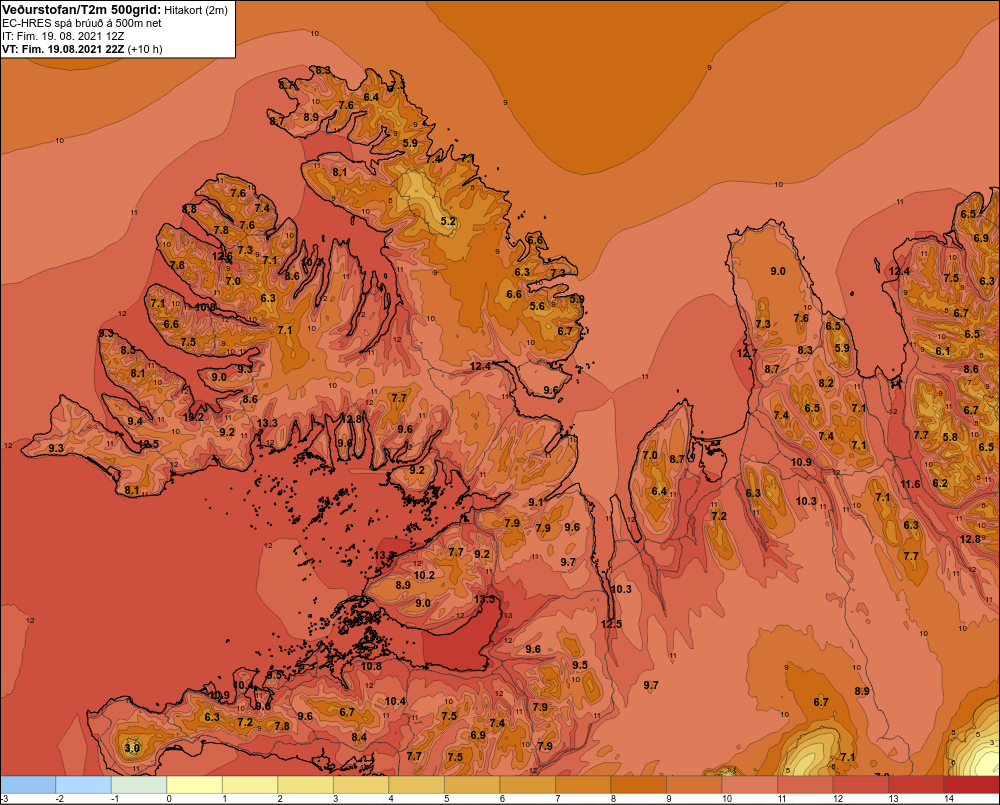Click the 'VT: Fim. 19.08.2021 22Z (+10 h)' line
The height and width of the screenshot is (805, 1000).
[82, 49]
